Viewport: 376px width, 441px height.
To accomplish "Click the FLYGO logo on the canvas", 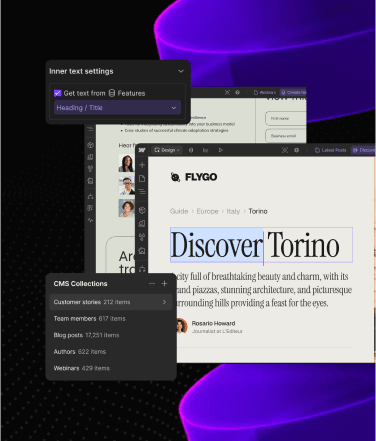I will pos(194,177).
